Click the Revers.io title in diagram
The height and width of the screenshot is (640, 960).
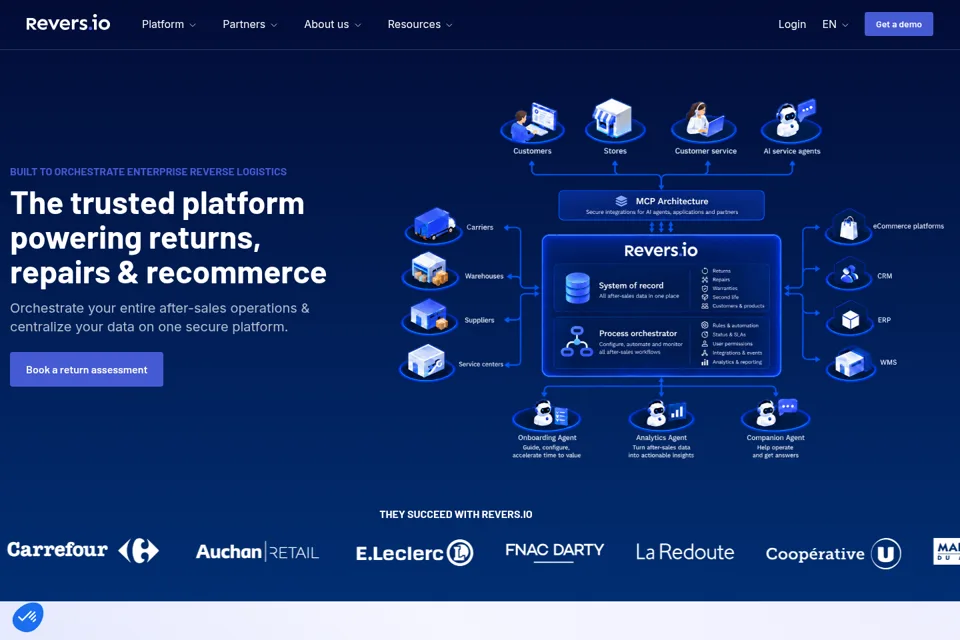click(x=661, y=250)
